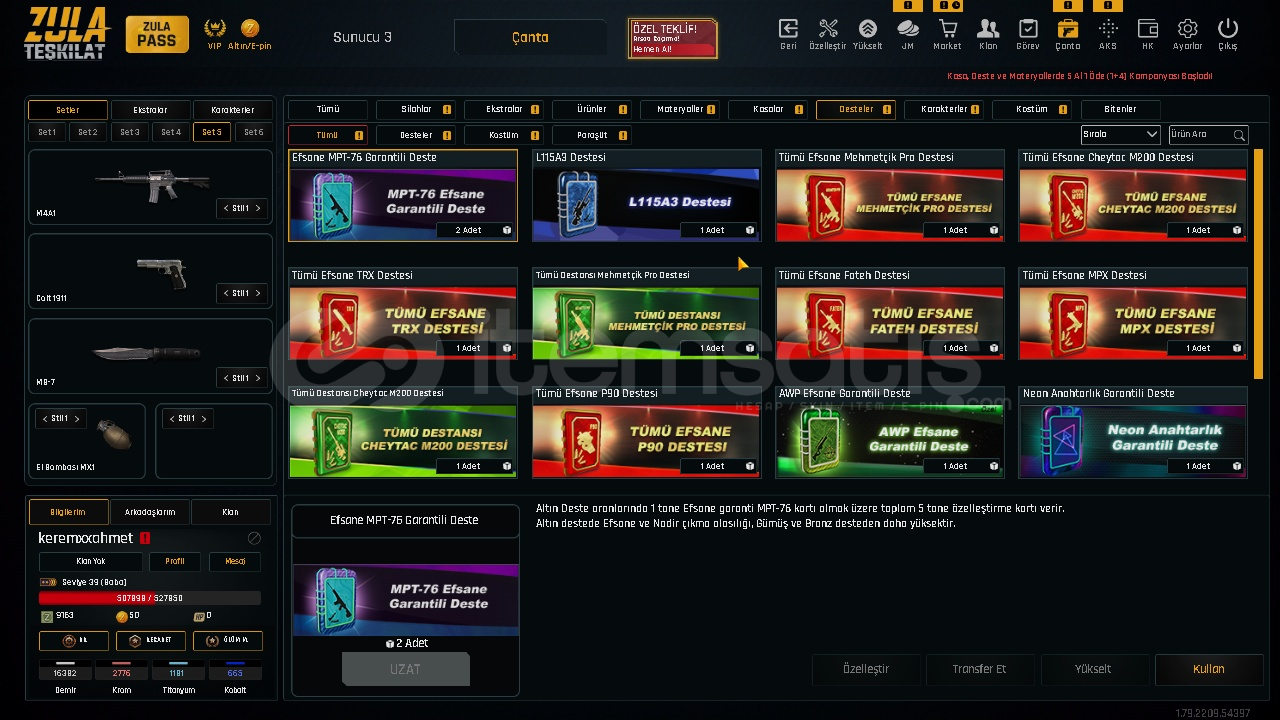This screenshot has width=1280, height=720.
Task: Select Set 5 loadout
Action: pos(212,132)
